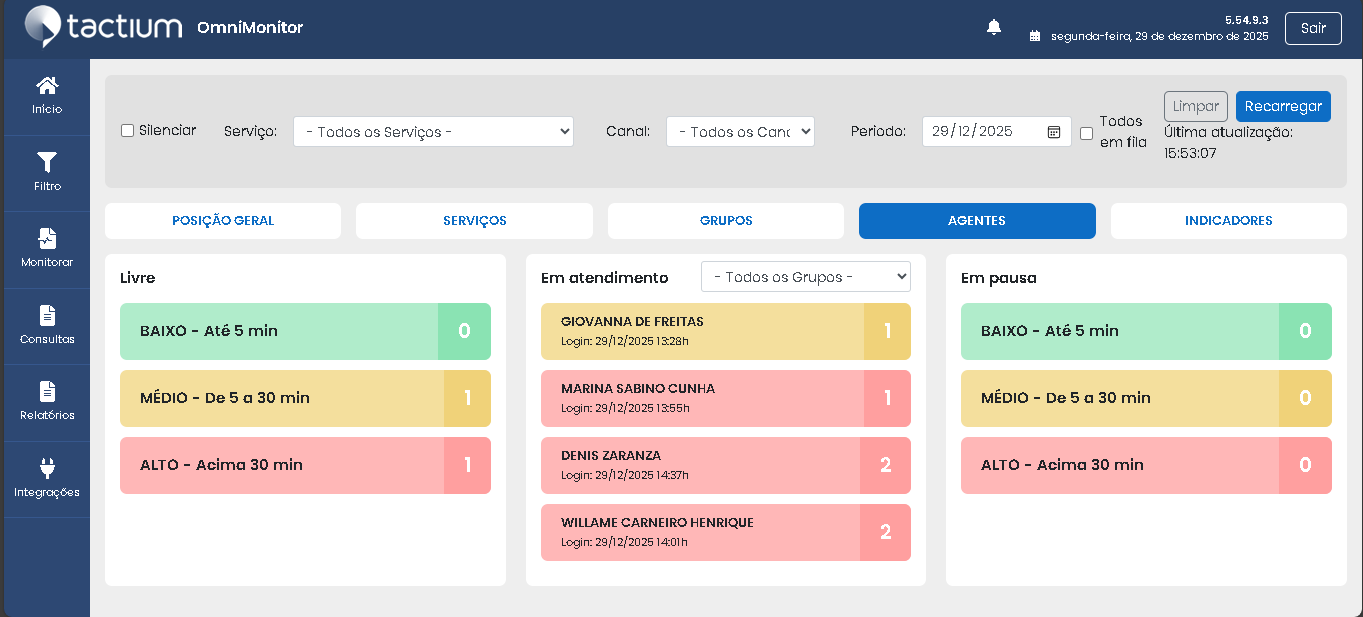The width and height of the screenshot is (1363, 617).
Task: Go to Início home icon
Action: click(x=47, y=87)
